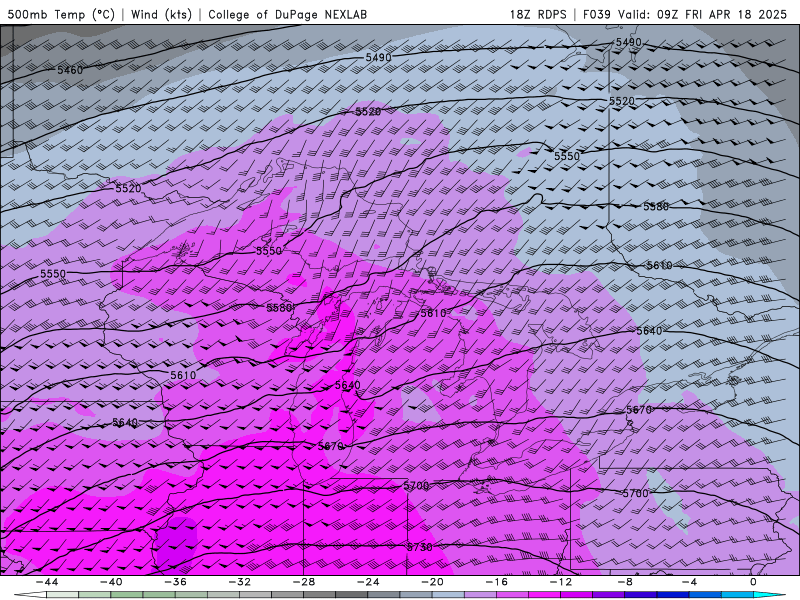Click the -44 color scale label
The width and height of the screenshot is (800, 600).
47,582
